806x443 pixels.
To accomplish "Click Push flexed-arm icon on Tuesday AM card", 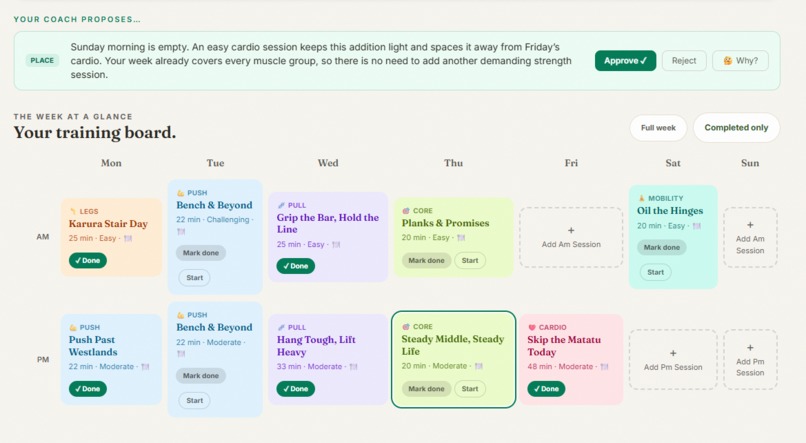I will (180, 193).
